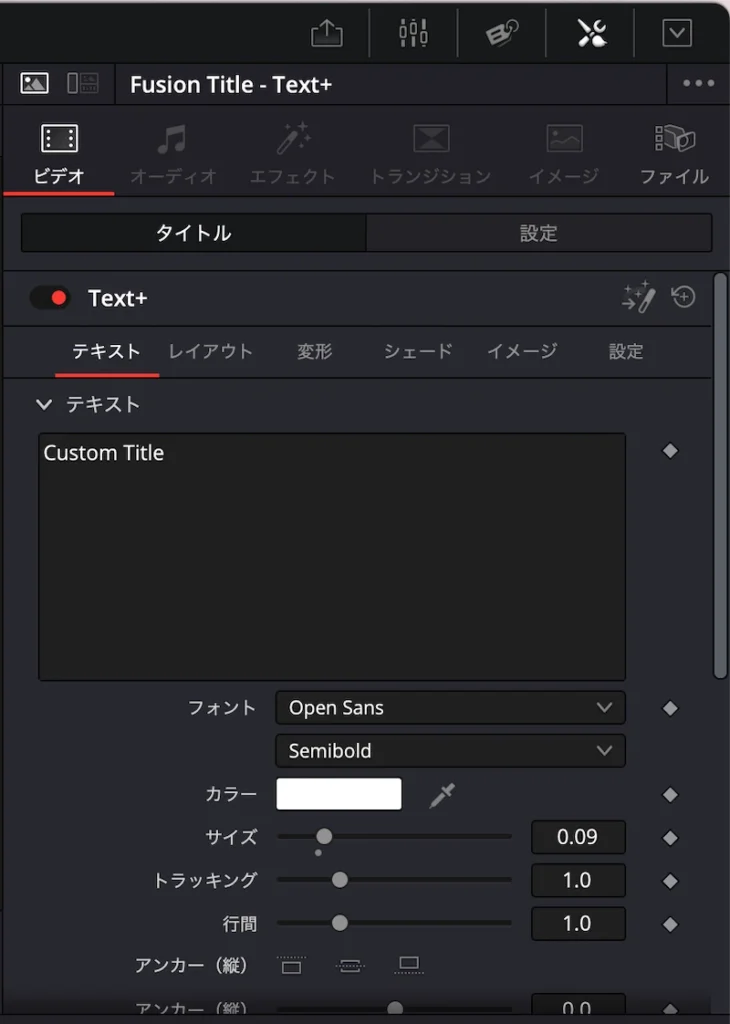Click the 設定 button next to タイトル

click(x=538, y=233)
